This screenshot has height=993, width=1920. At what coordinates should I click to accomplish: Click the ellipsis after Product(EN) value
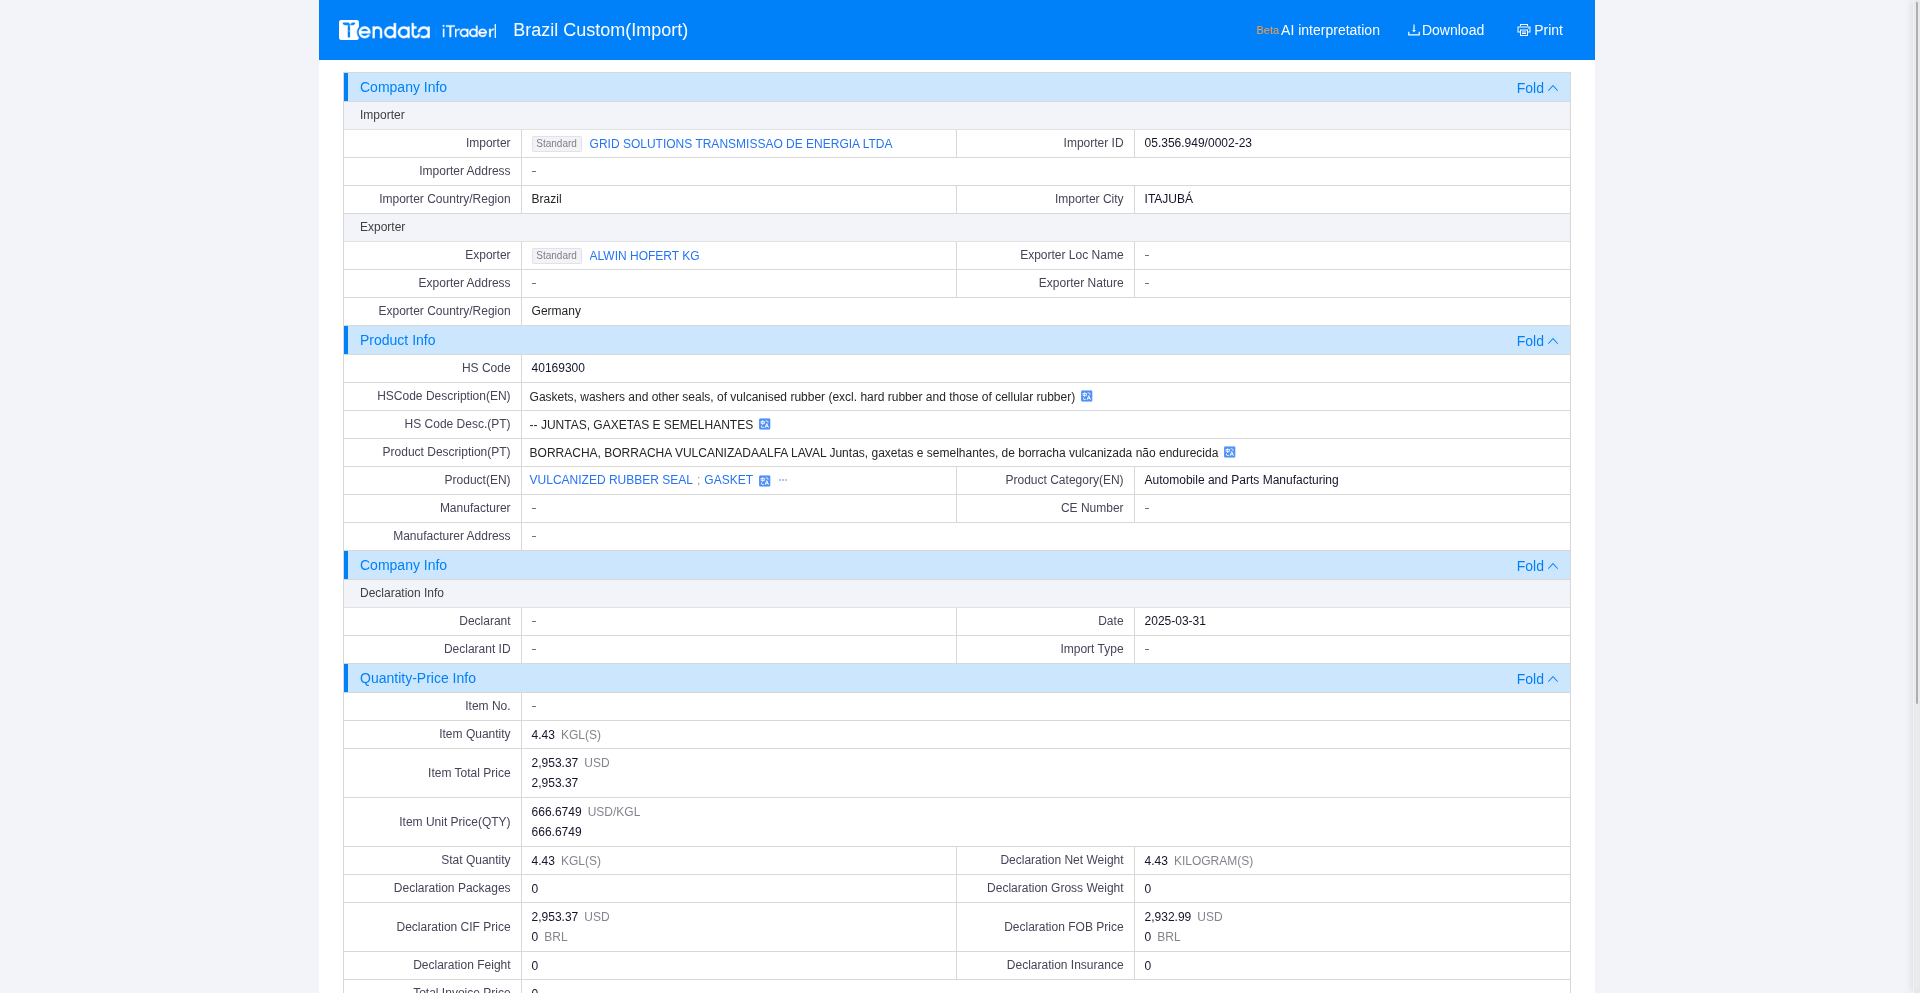pos(783,480)
